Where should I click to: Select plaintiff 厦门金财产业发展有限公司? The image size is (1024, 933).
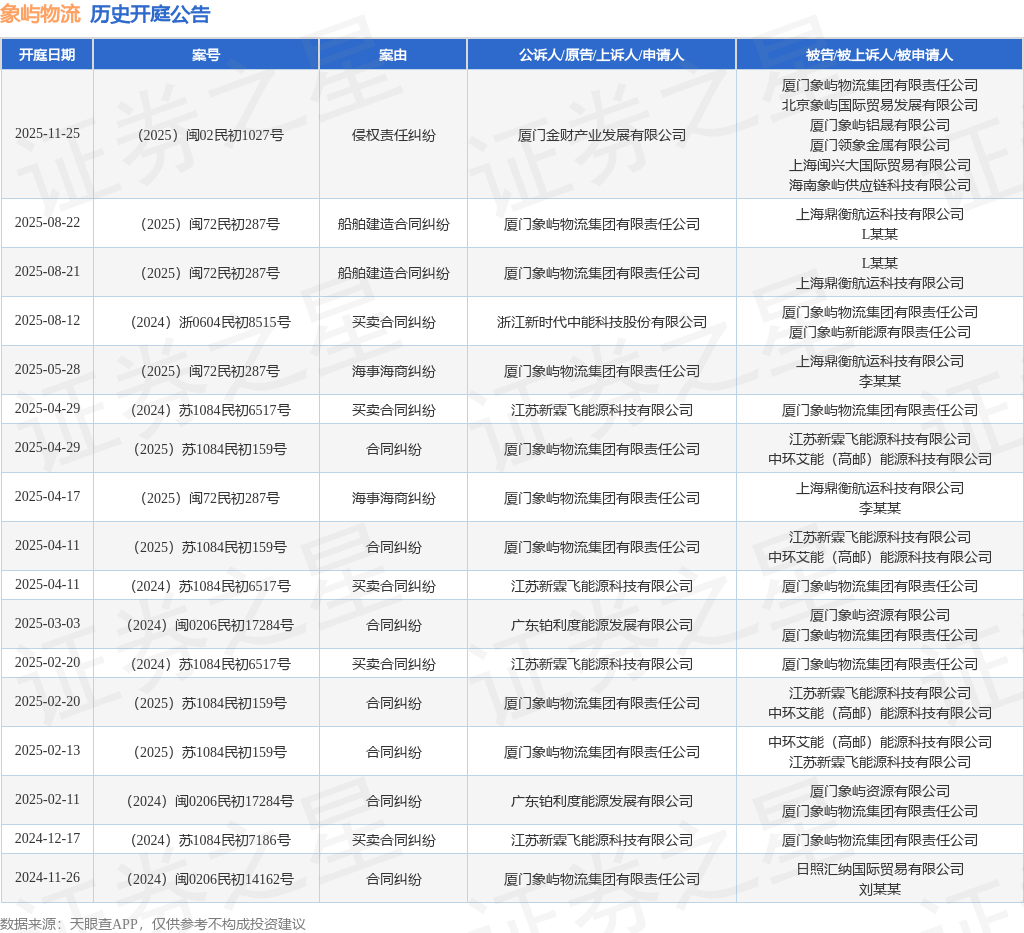pos(601,135)
